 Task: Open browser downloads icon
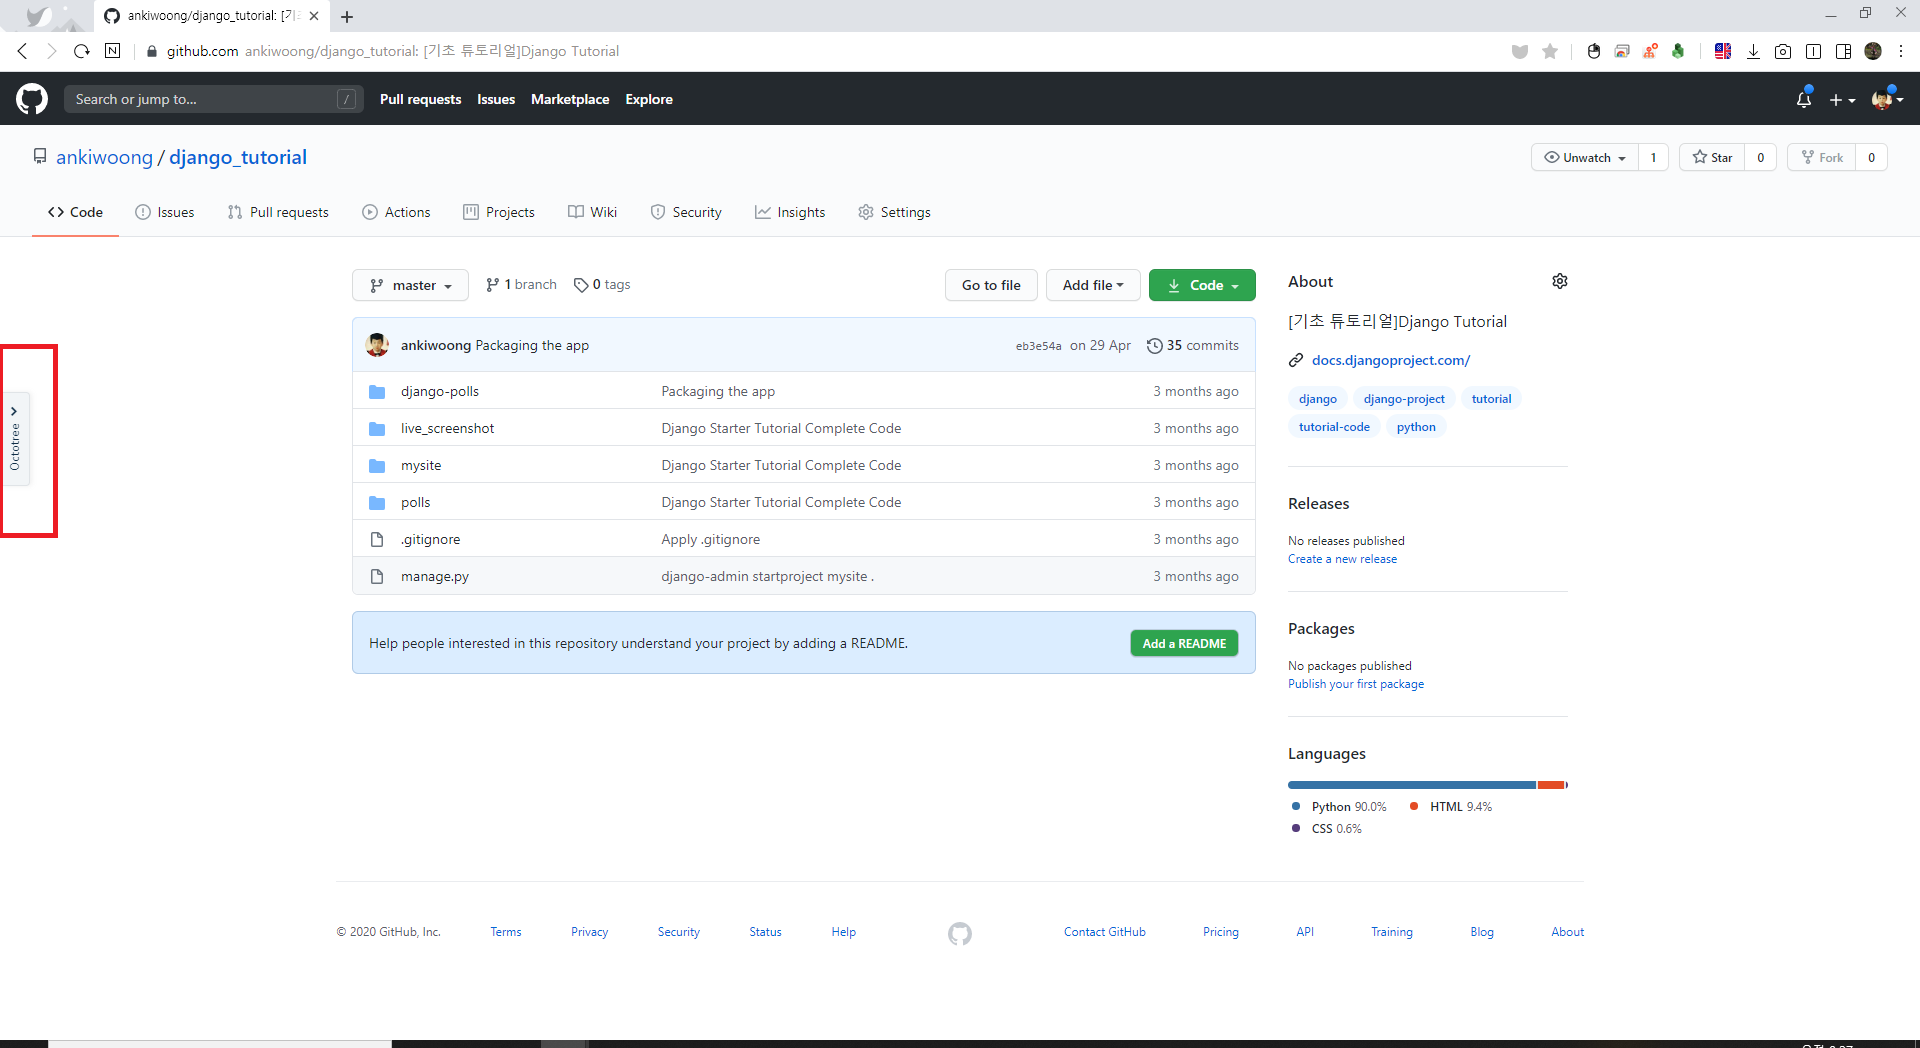coord(1753,51)
